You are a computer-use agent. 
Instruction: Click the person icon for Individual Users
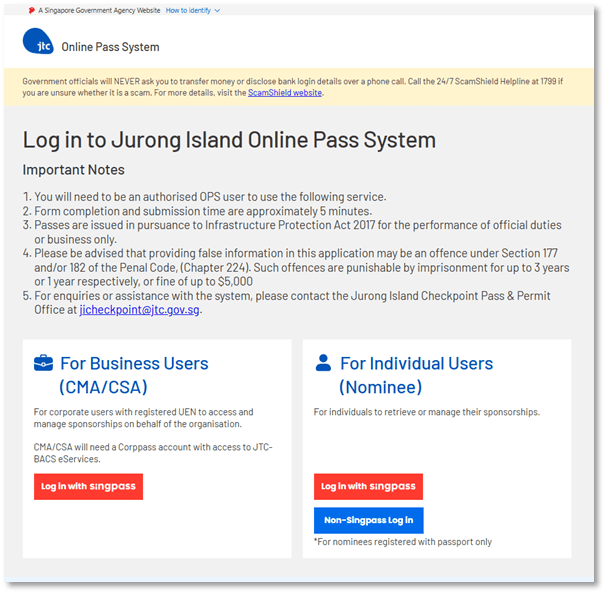pyautogui.click(x=323, y=363)
